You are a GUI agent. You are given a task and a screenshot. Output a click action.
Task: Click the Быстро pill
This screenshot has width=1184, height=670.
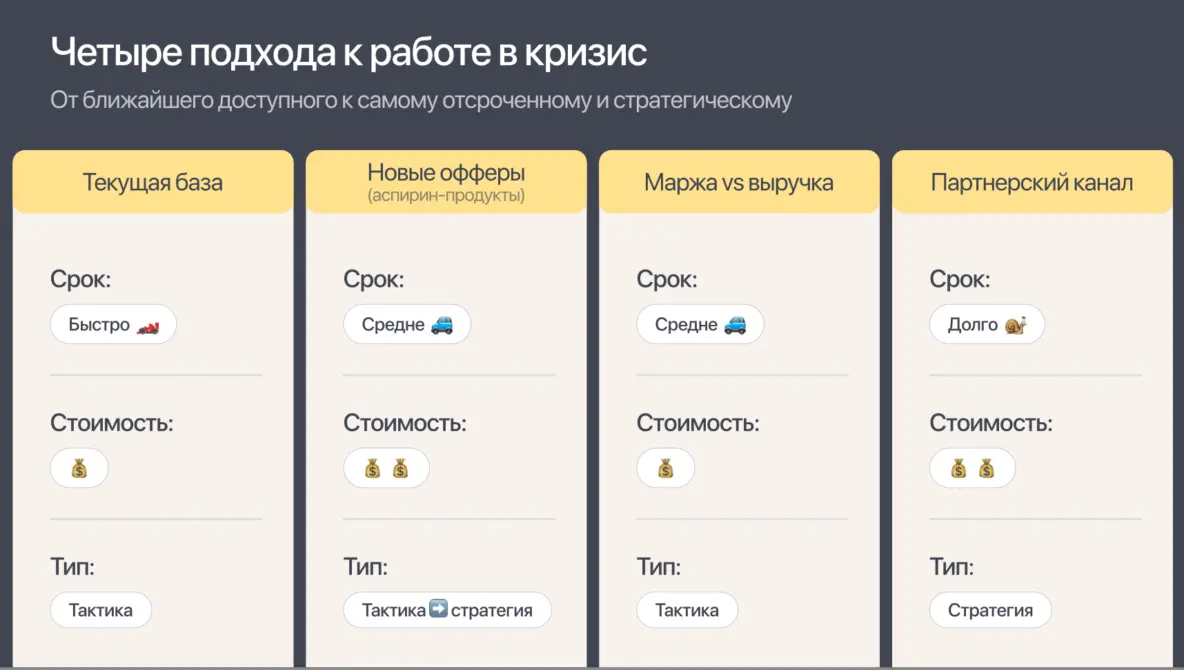[x=113, y=324]
